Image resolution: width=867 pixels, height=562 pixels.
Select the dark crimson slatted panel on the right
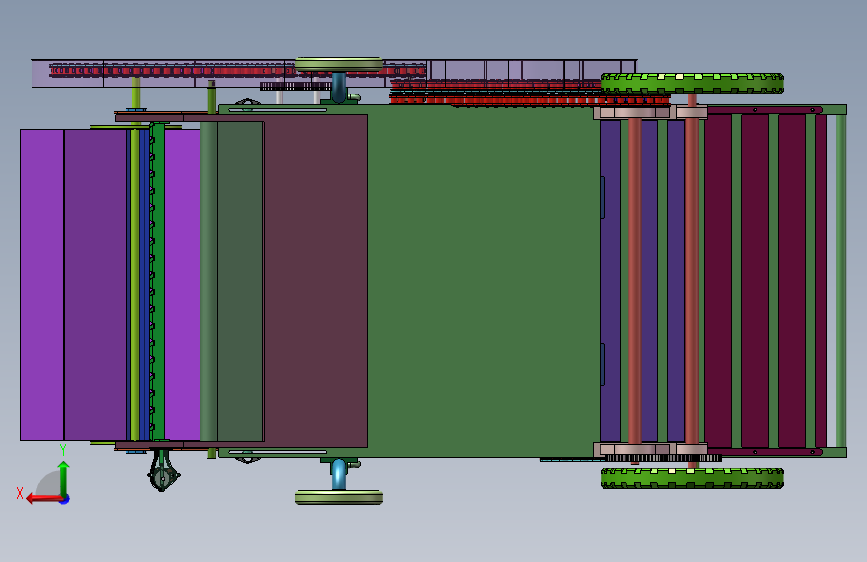click(x=765, y=281)
